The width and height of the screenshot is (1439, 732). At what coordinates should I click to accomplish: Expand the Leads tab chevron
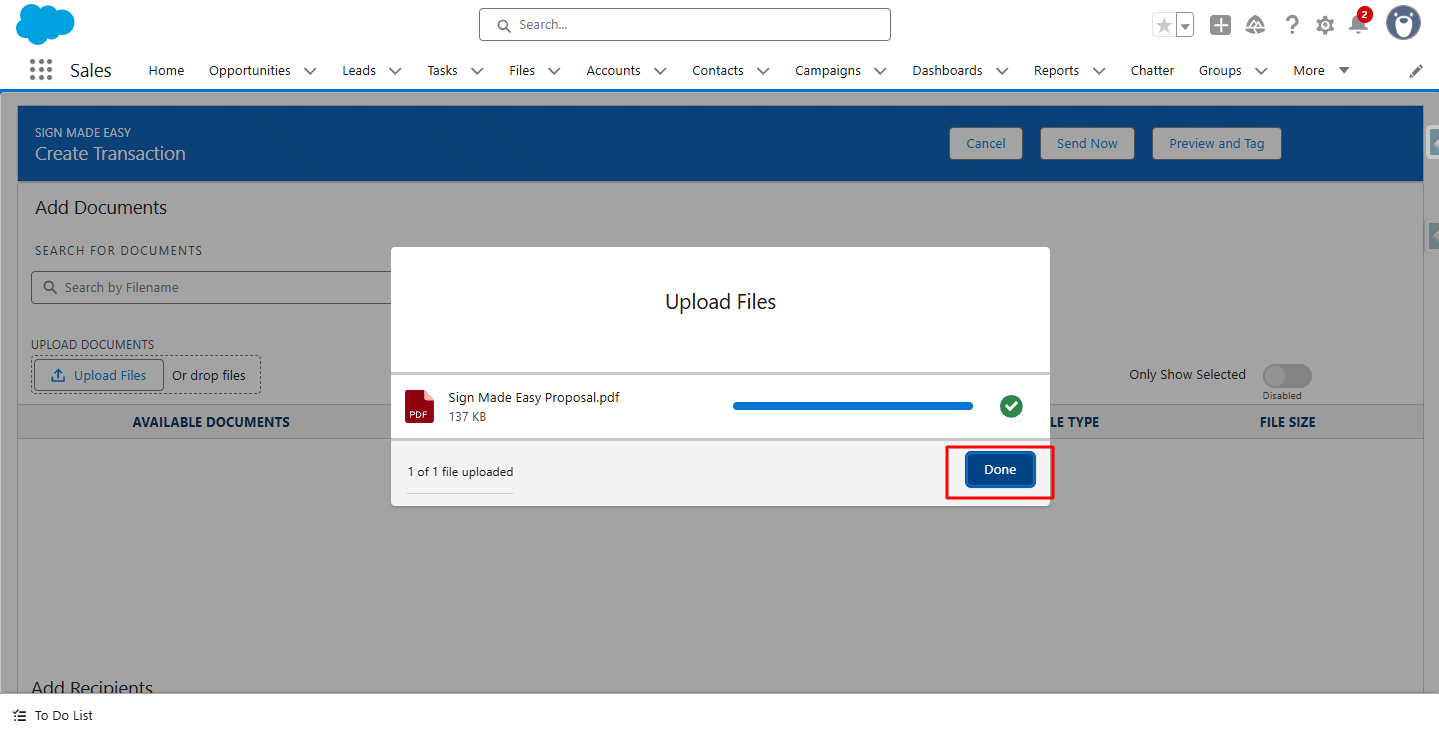(x=395, y=71)
